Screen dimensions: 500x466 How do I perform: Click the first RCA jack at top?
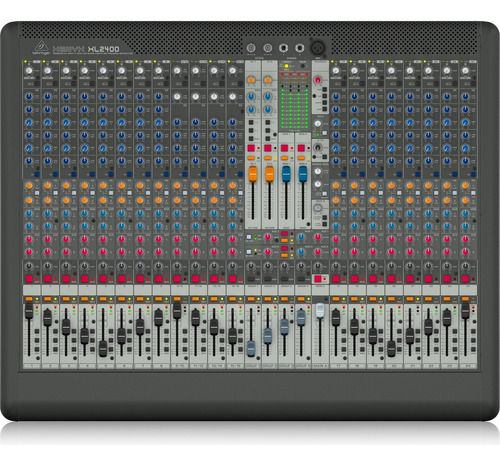251,48
